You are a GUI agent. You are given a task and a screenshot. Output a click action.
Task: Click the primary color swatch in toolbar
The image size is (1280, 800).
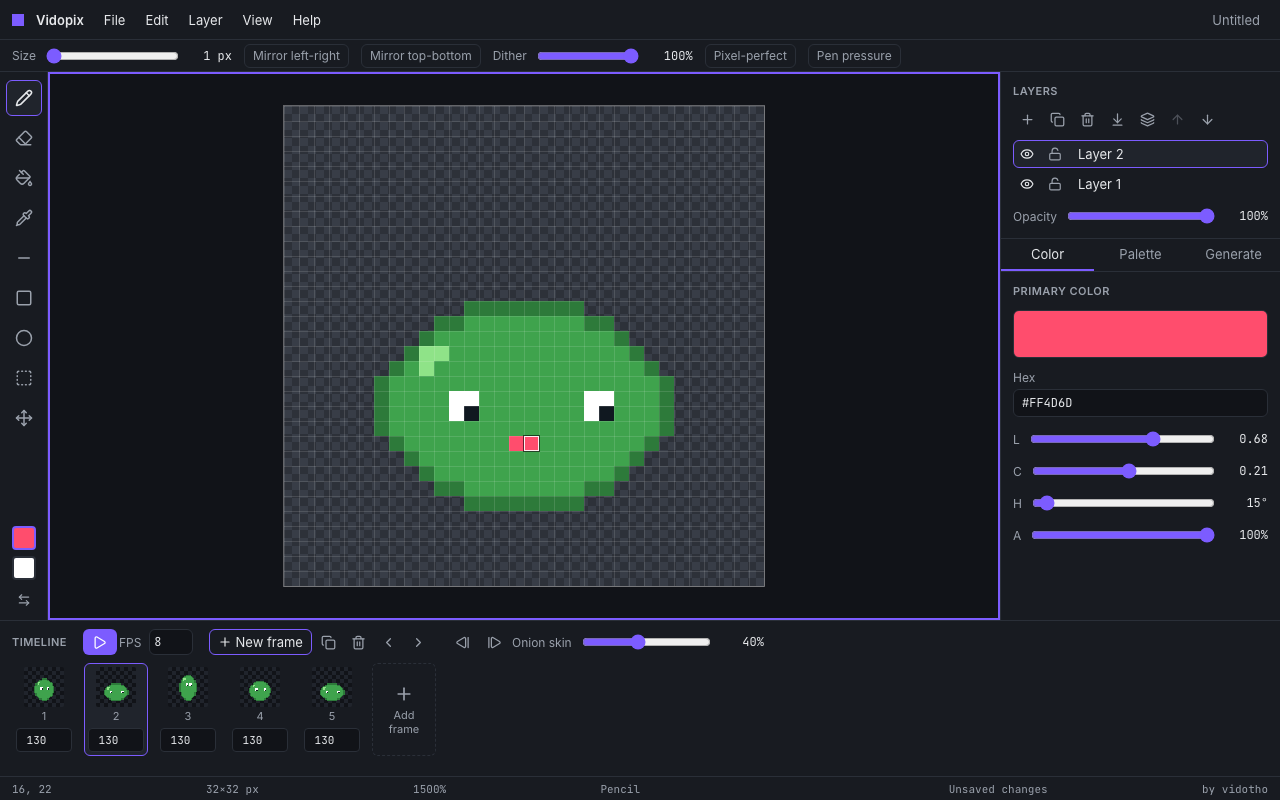tap(24, 538)
